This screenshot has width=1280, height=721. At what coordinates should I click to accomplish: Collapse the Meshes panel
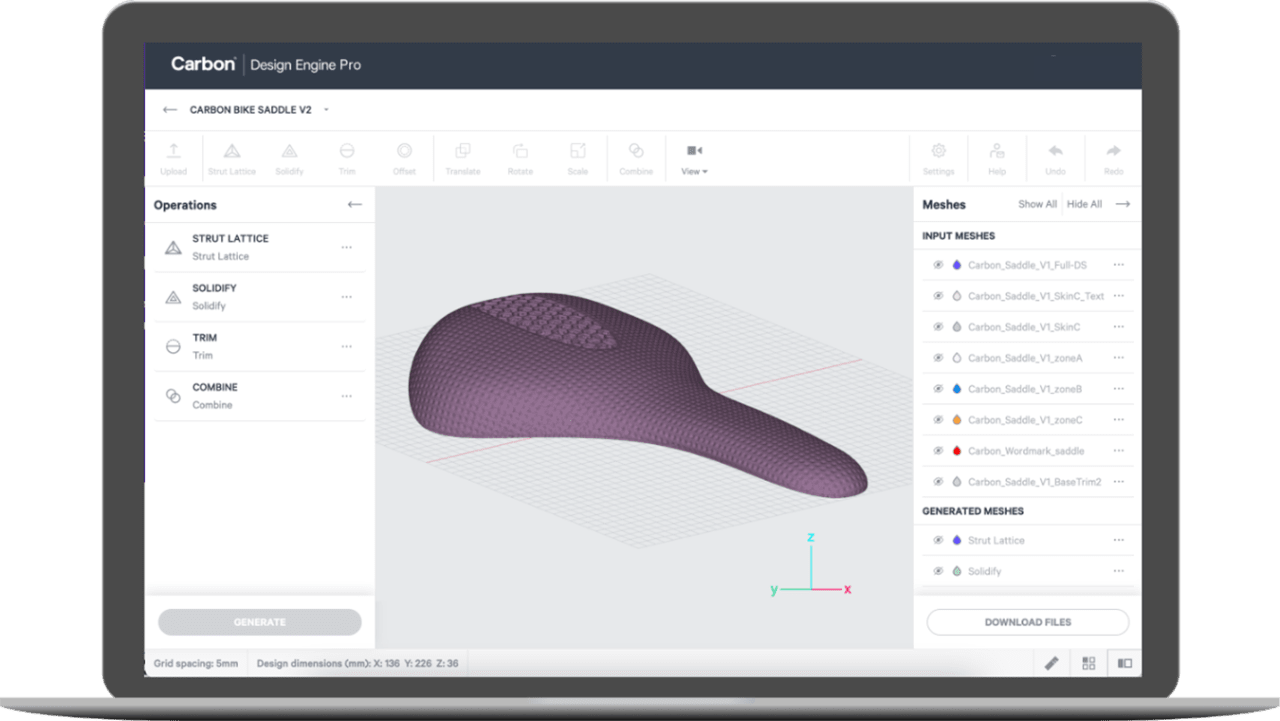[1122, 204]
